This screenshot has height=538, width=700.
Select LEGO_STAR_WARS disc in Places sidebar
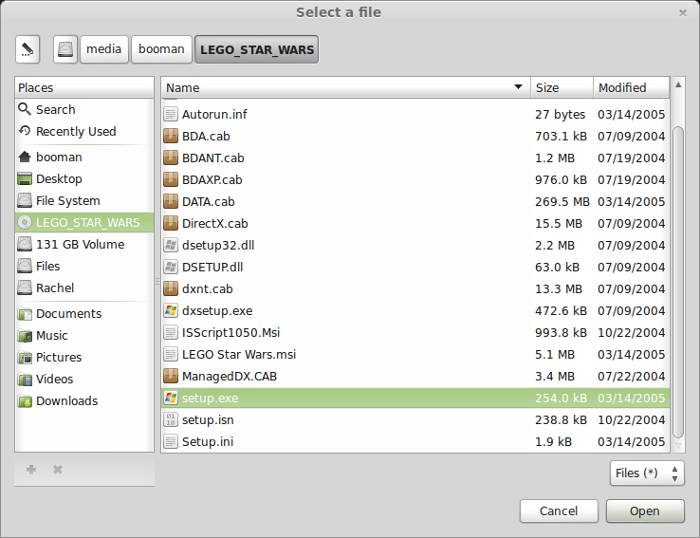pos(84,222)
